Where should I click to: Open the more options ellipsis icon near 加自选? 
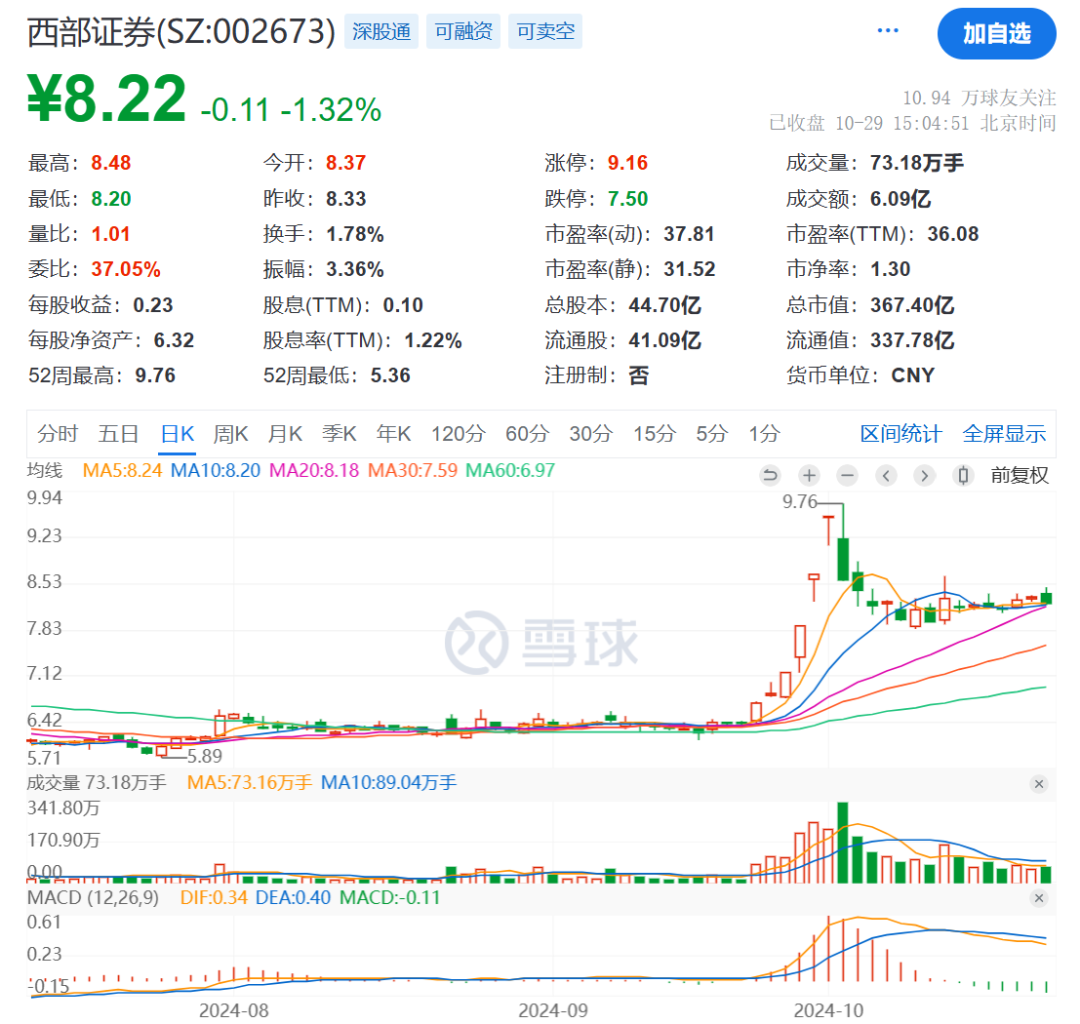[887, 30]
